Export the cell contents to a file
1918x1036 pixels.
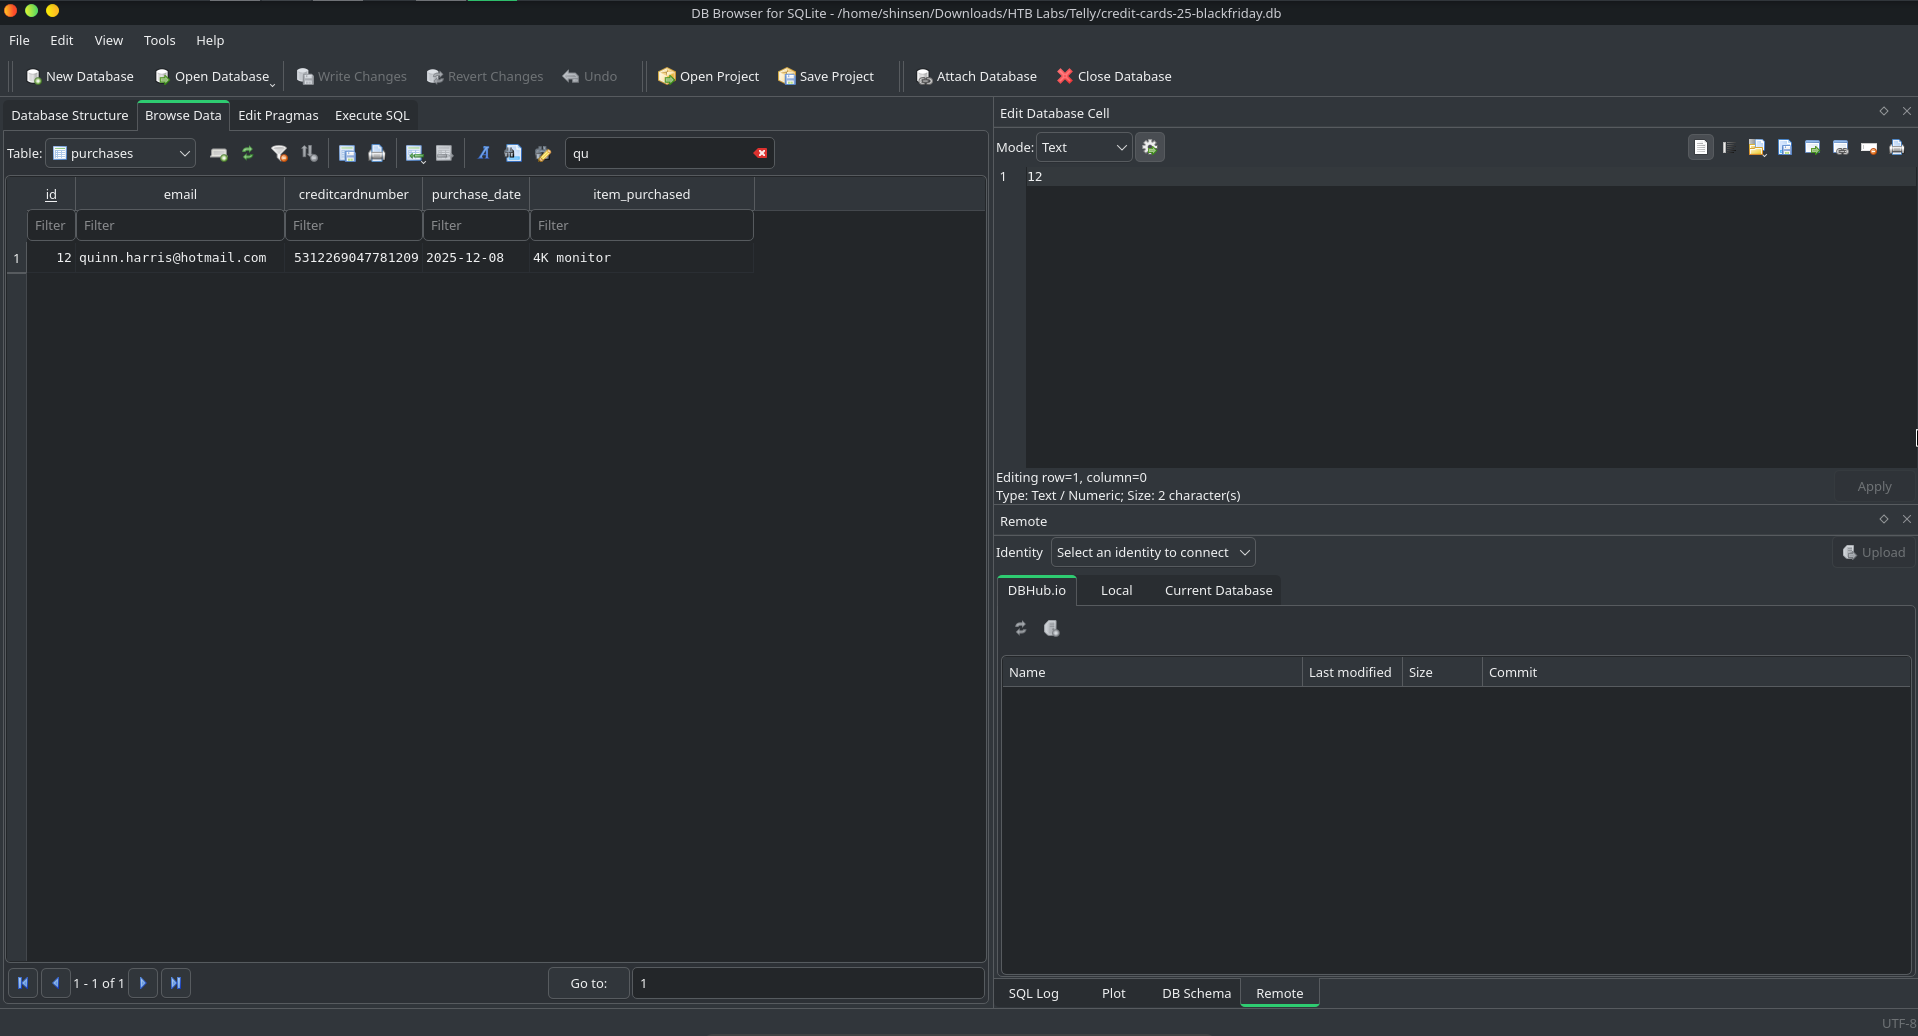pyautogui.click(x=1785, y=147)
